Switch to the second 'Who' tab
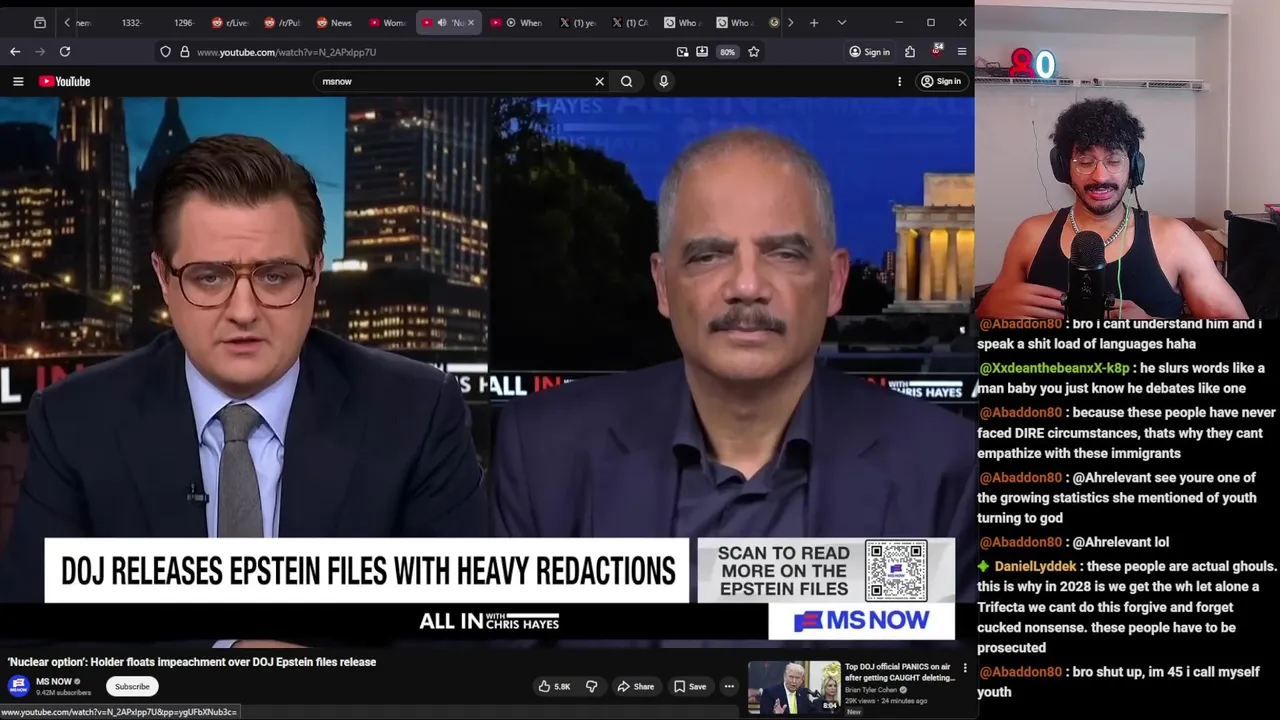 [x=734, y=22]
